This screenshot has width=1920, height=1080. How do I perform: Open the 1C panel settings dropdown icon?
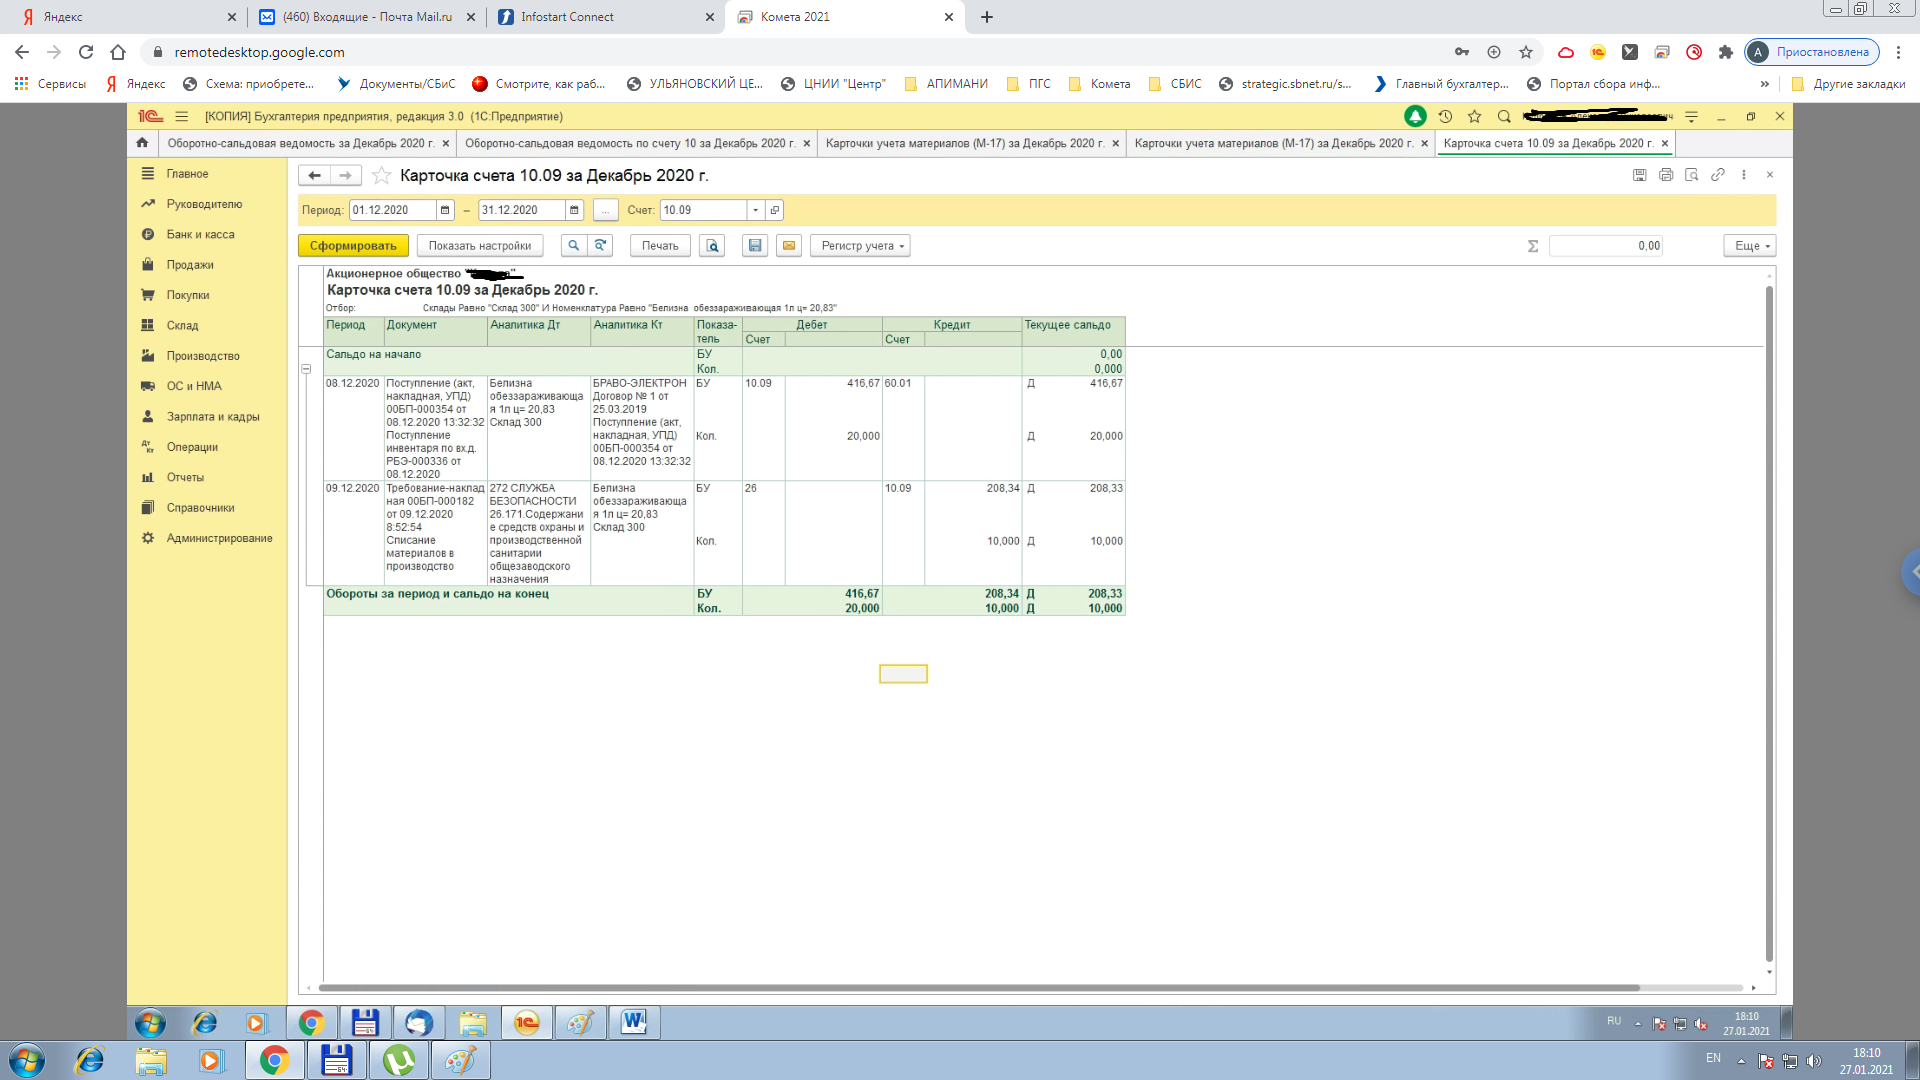point(1691,117)
